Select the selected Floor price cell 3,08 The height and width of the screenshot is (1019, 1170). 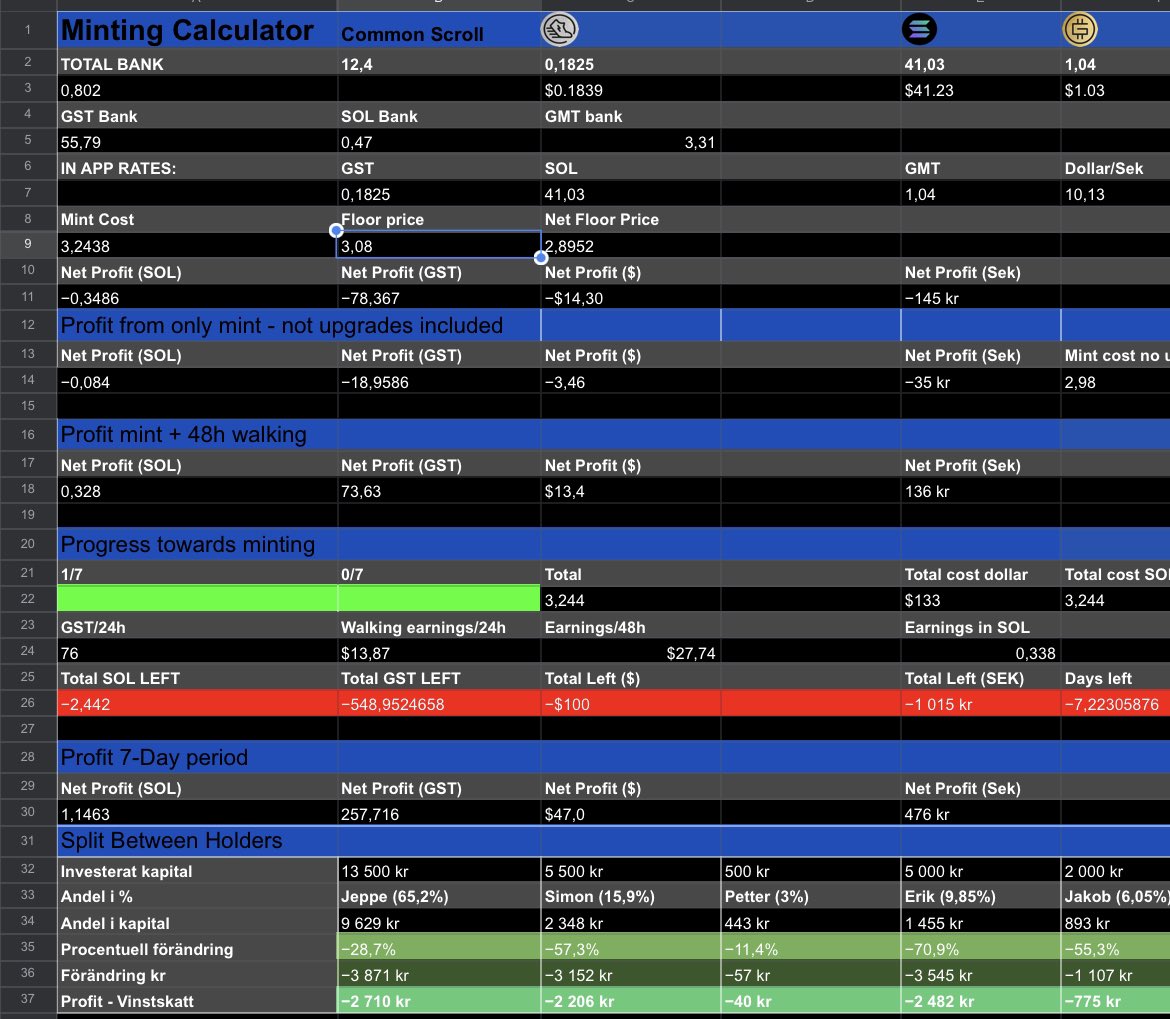(x=439, y=245)
